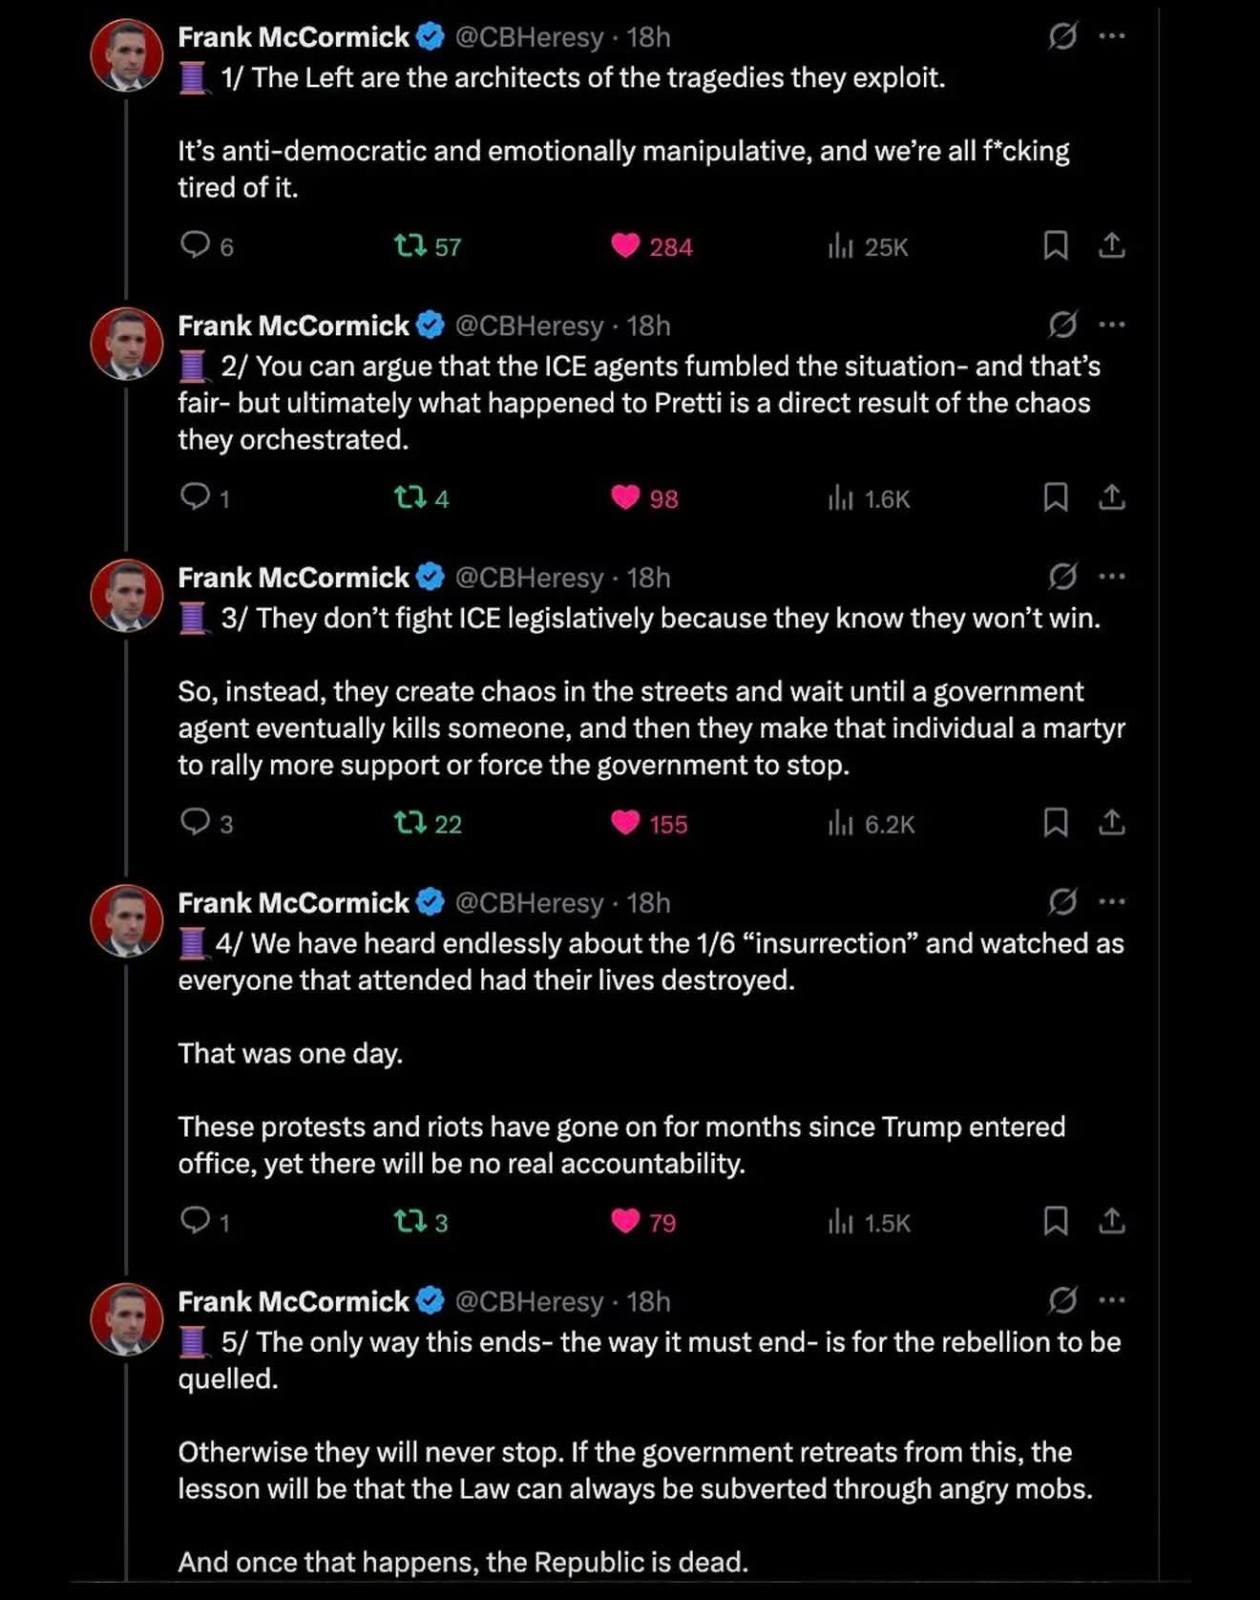Click the 18h timestamp on tweet 4/
1260x1600 pixels.
648,903
